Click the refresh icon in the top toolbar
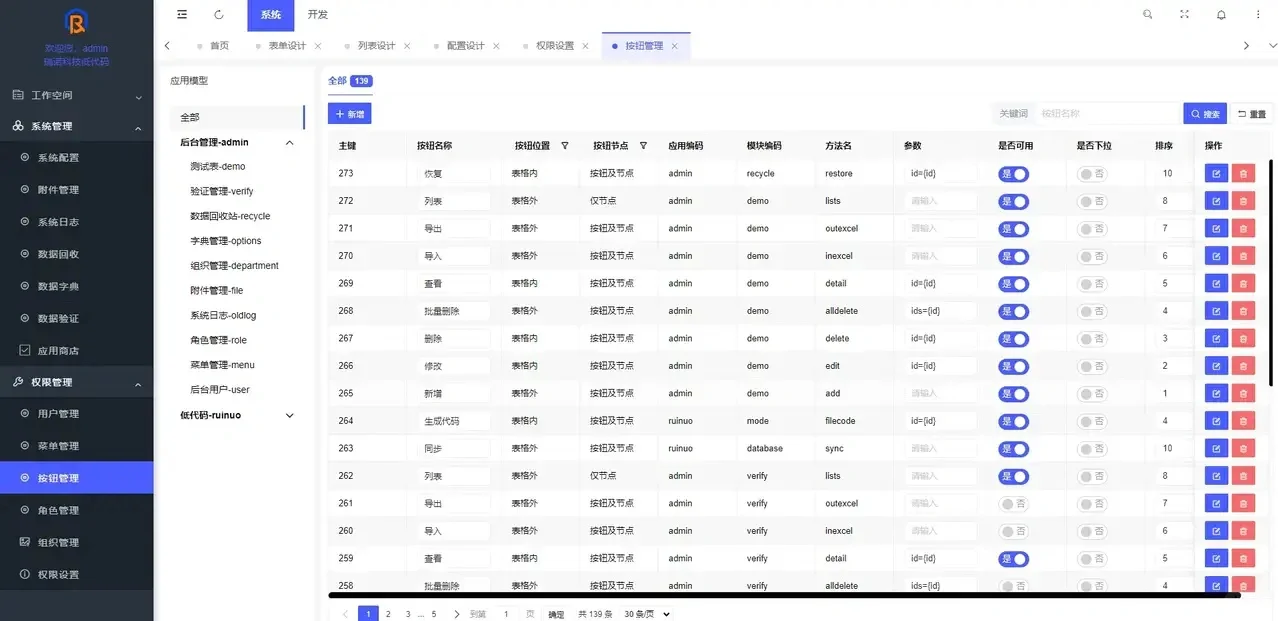Screen dimensions: 1278x621 tap(218, 14)
